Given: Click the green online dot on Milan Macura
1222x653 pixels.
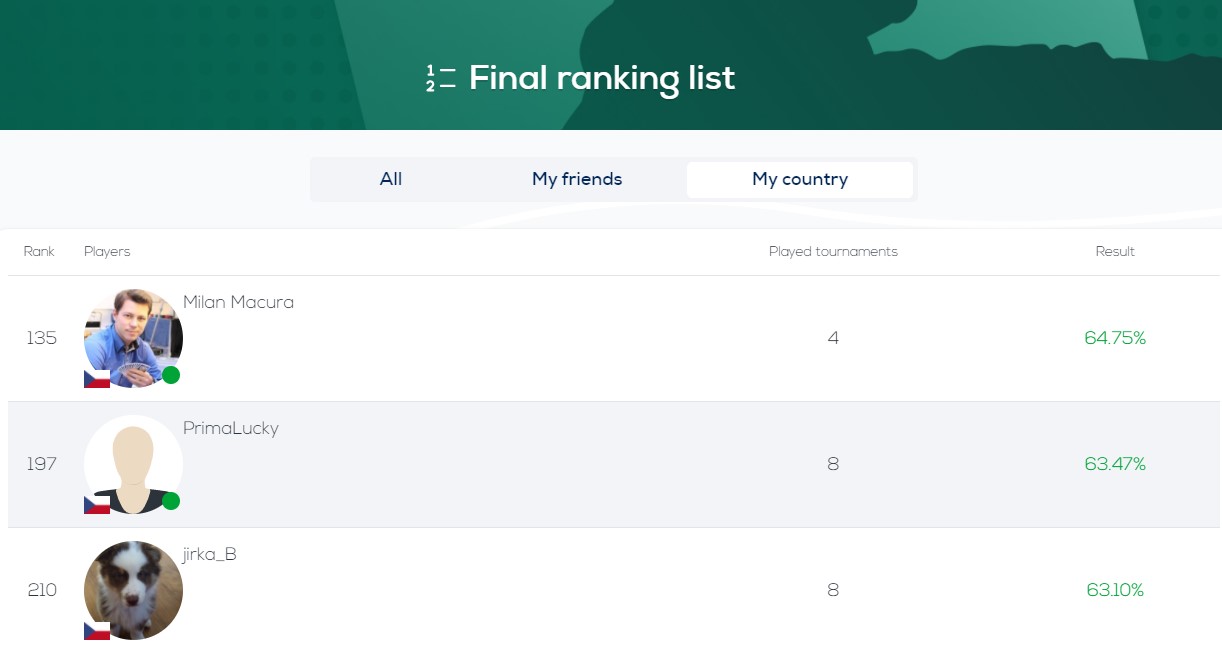Looking at the screenshot, I should click(171, 375).
